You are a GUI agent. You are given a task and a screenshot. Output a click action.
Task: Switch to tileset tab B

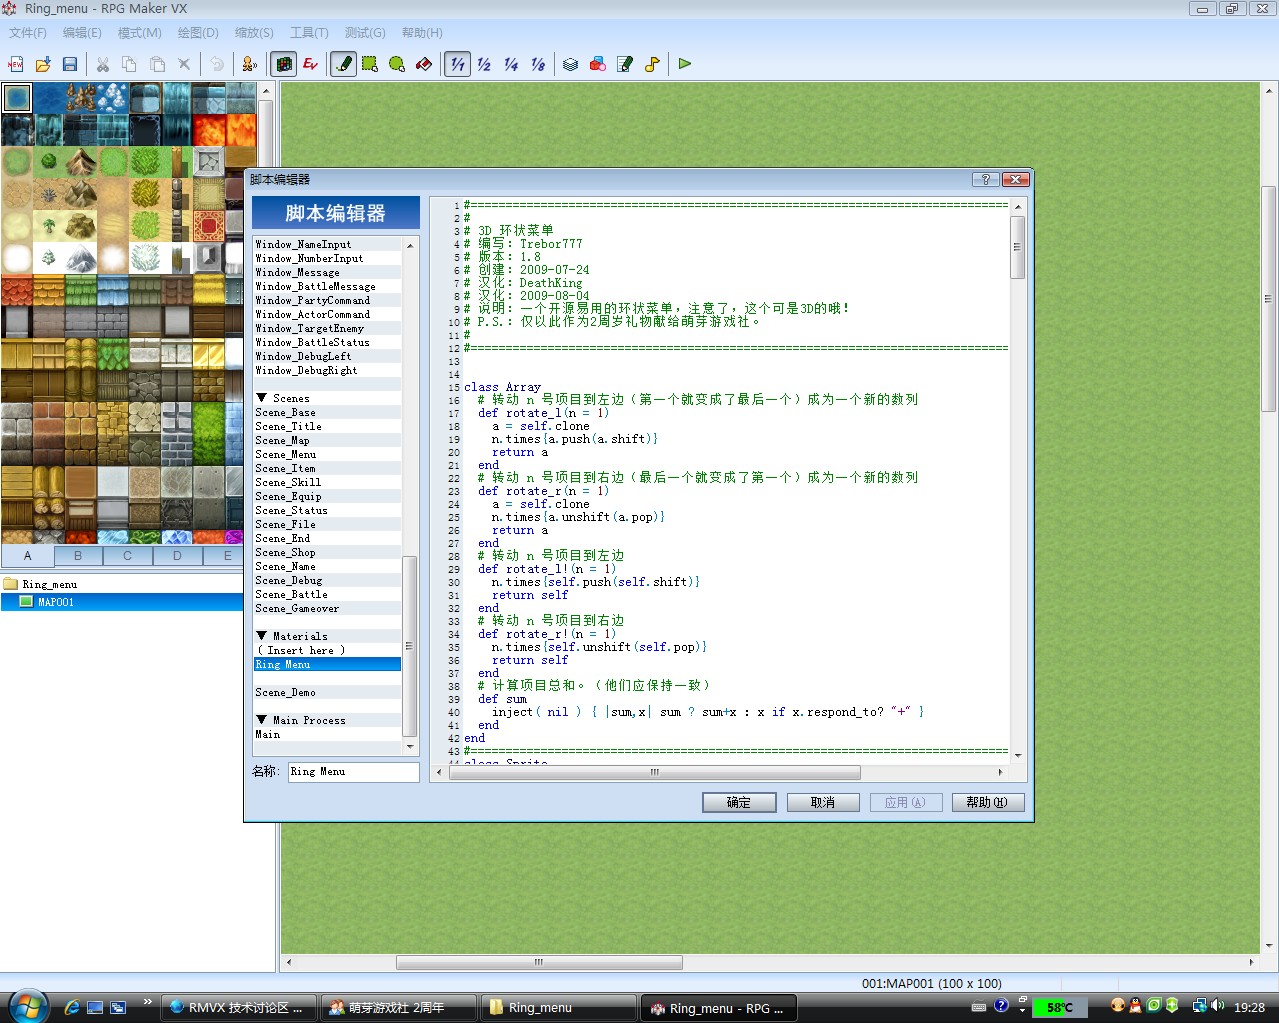pos(78,556)
